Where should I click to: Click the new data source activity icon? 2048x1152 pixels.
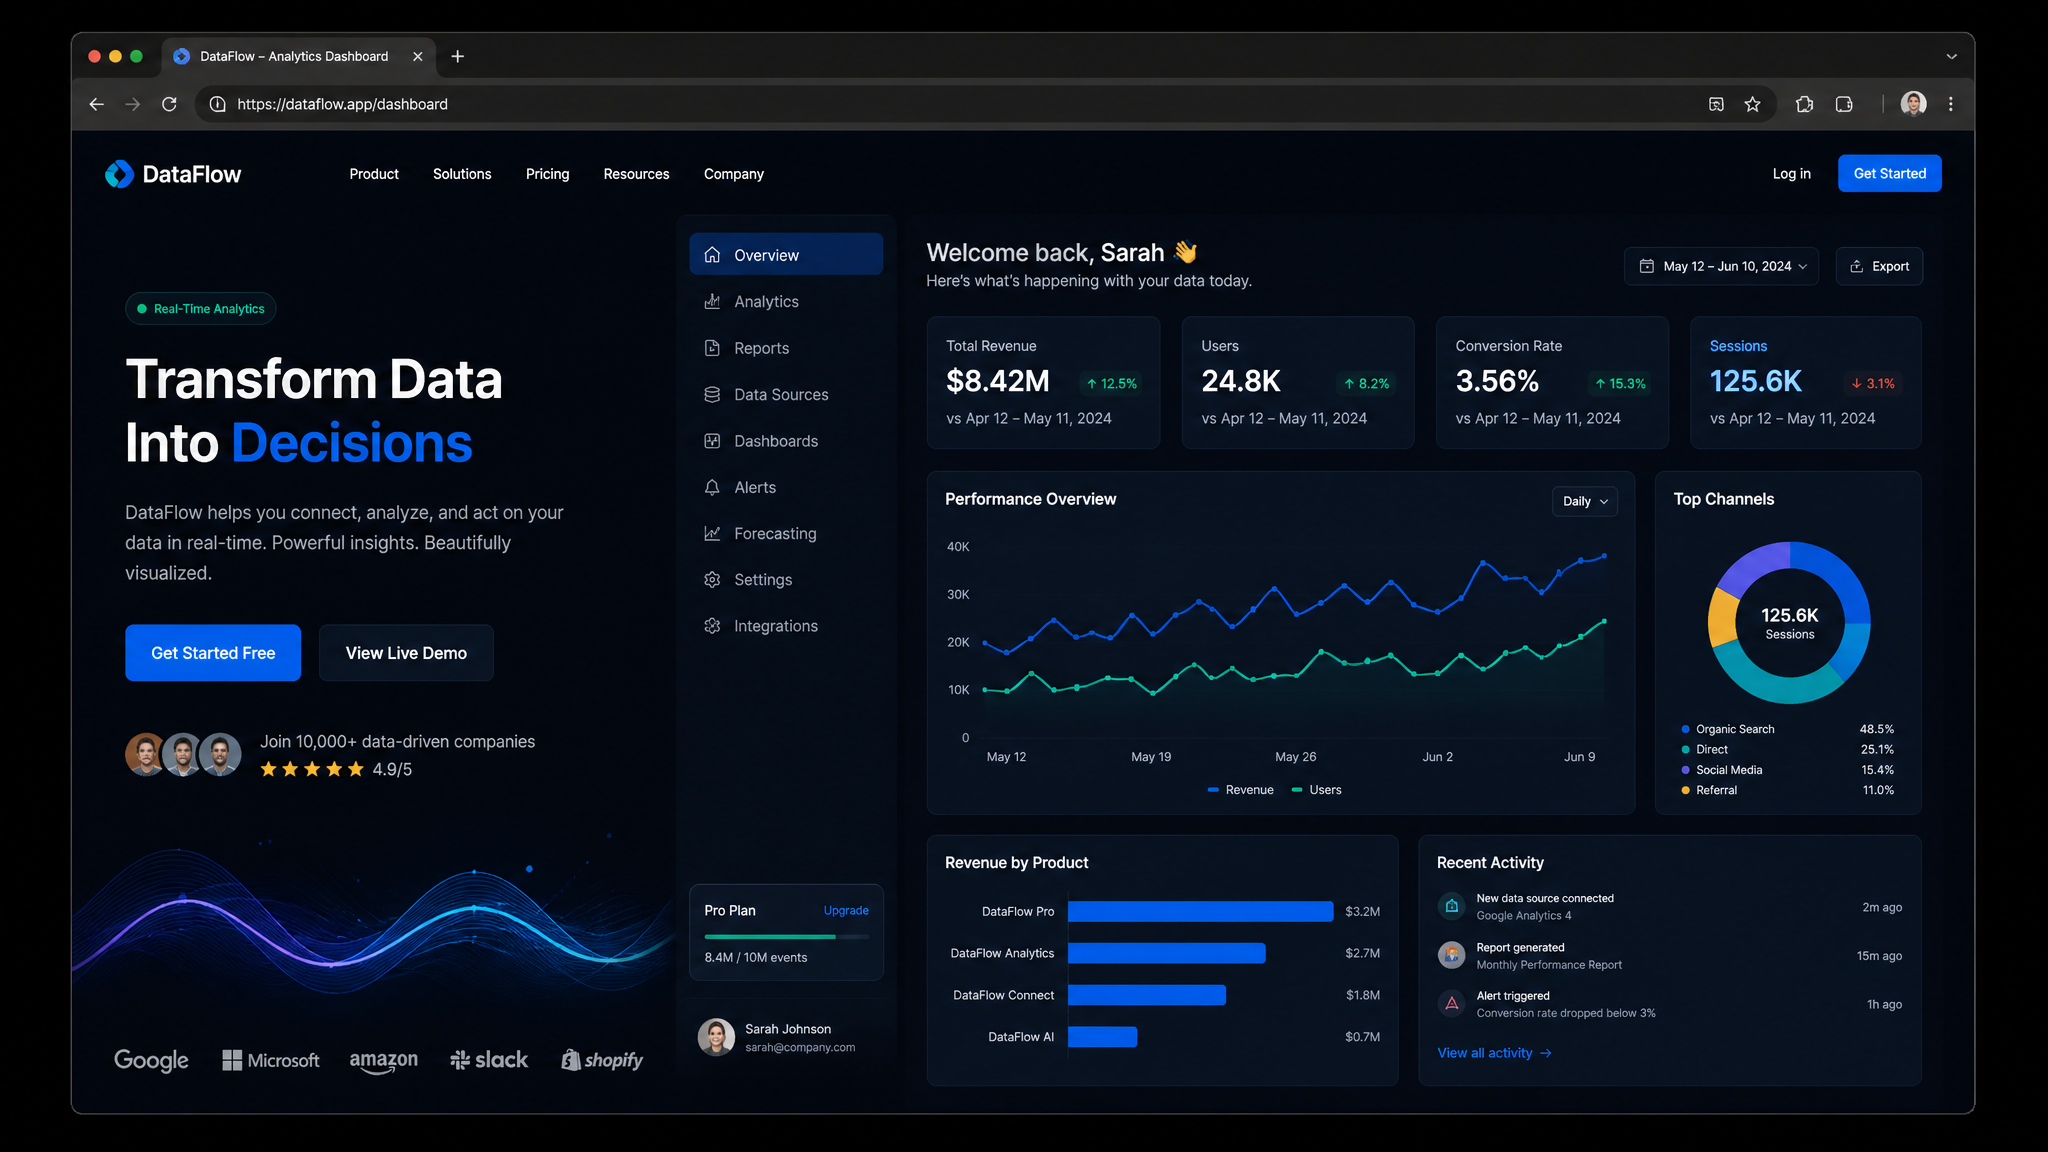pyautogui.click(x=1451, y=906)
